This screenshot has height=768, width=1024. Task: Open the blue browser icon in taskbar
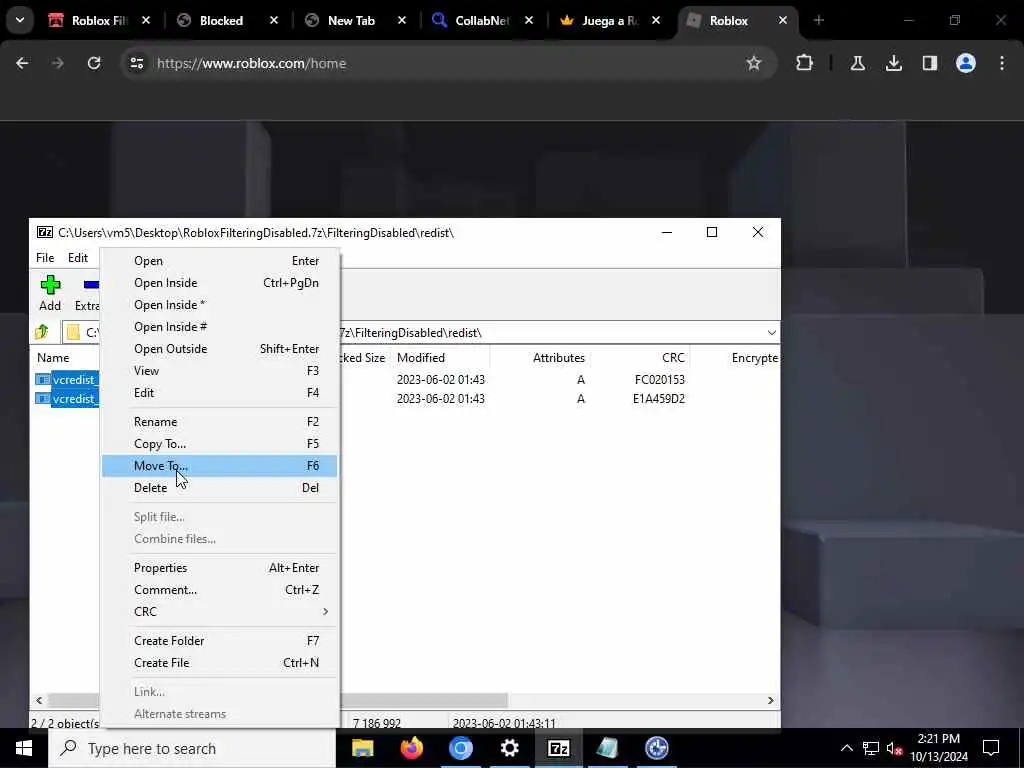point(460,748)
